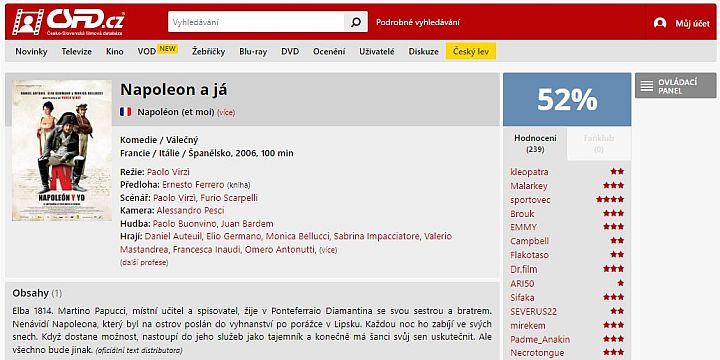
Task: Open the Žebříčky rankings menu
Action: pyautogui.click(x=208, y=51)
